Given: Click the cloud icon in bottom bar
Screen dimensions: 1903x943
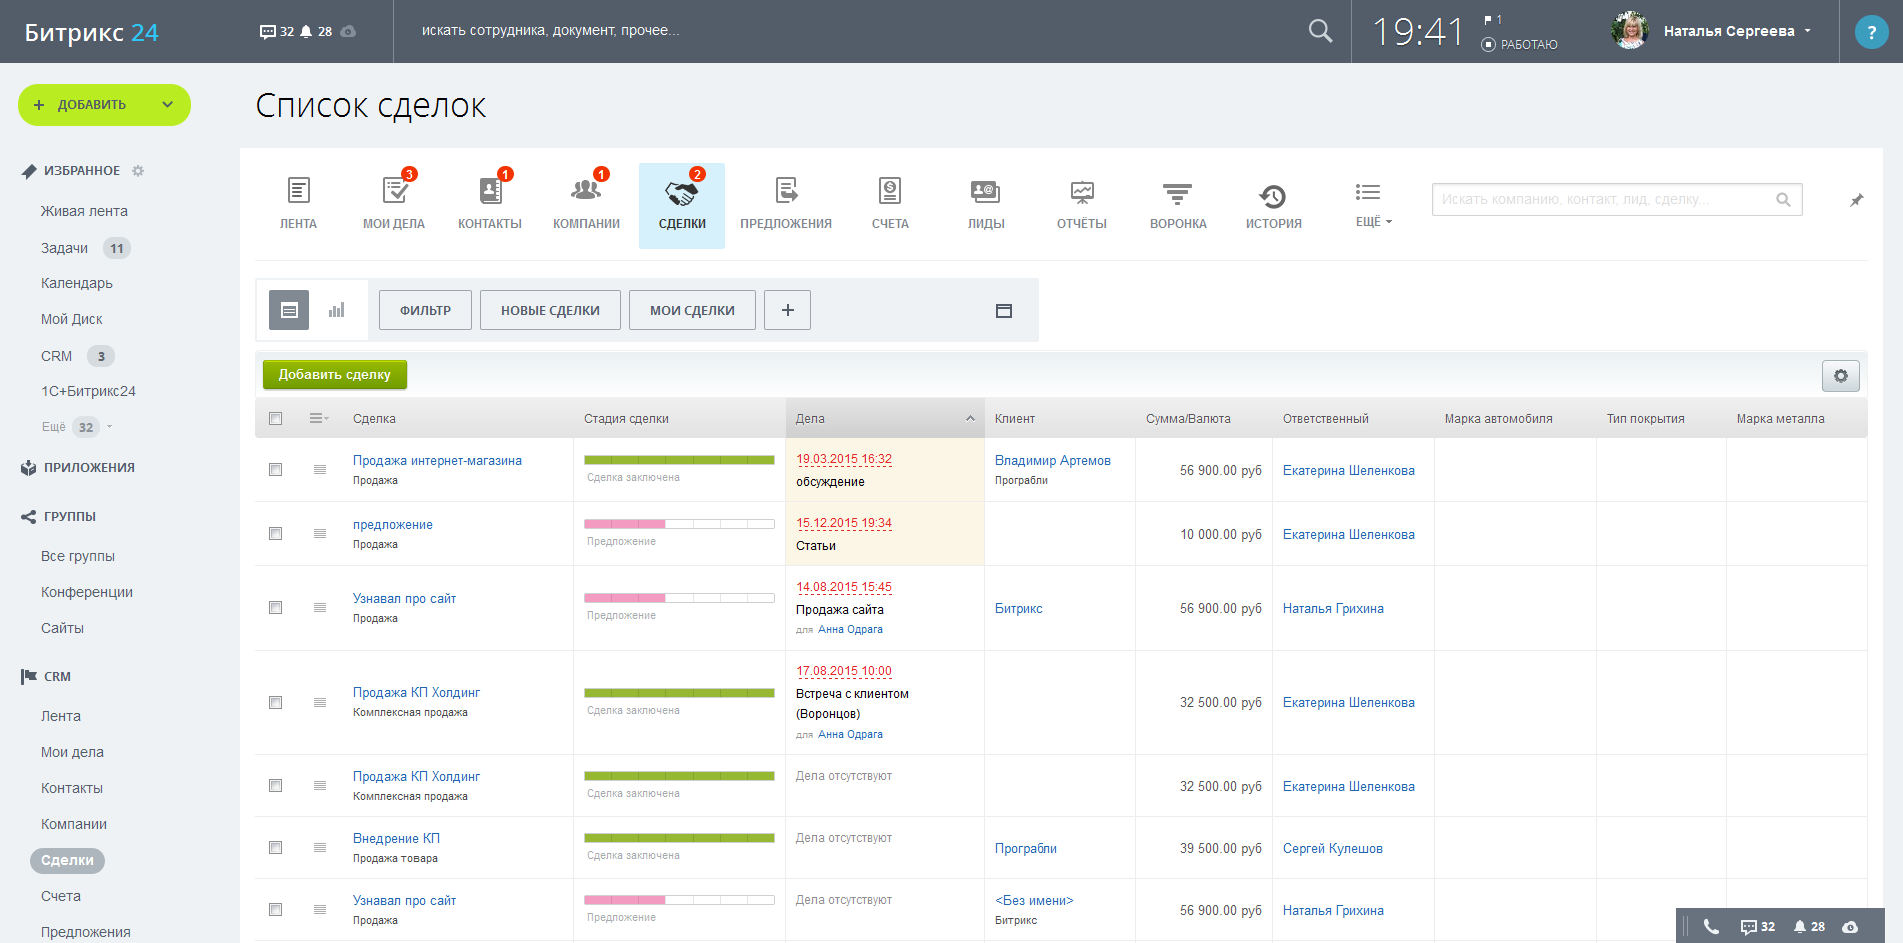Looking at the screenshot, I should 1850,927.
